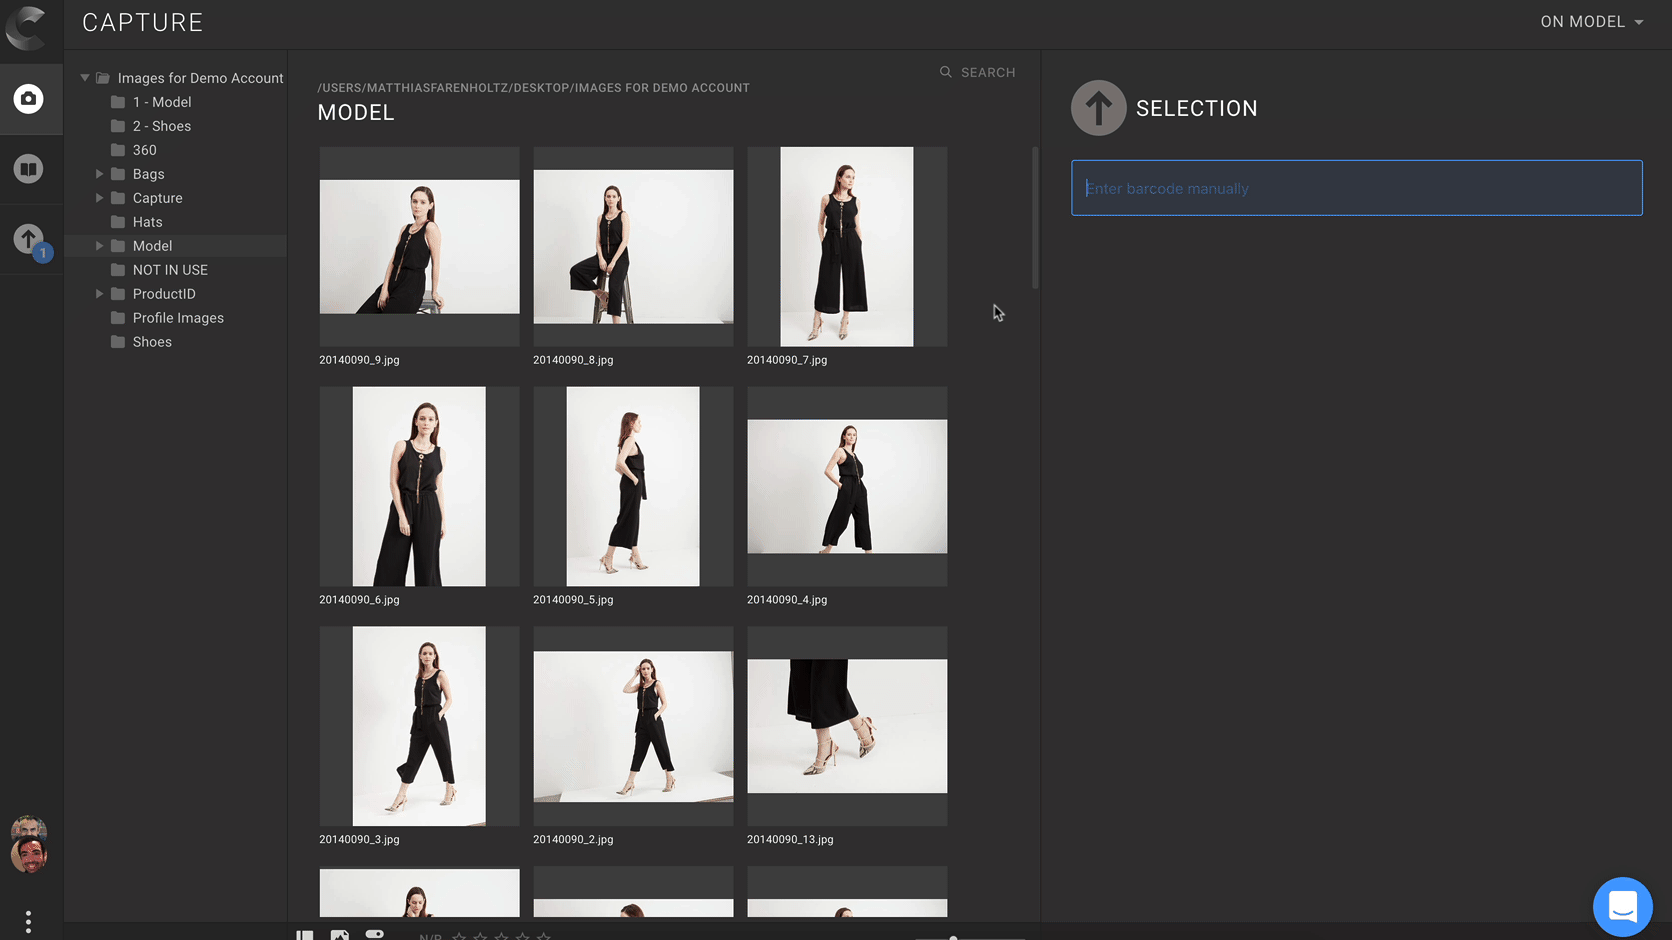1672x940 pixels.
Task: Select thumbnail 20140090_13.jpg
Action: point(847,727)
